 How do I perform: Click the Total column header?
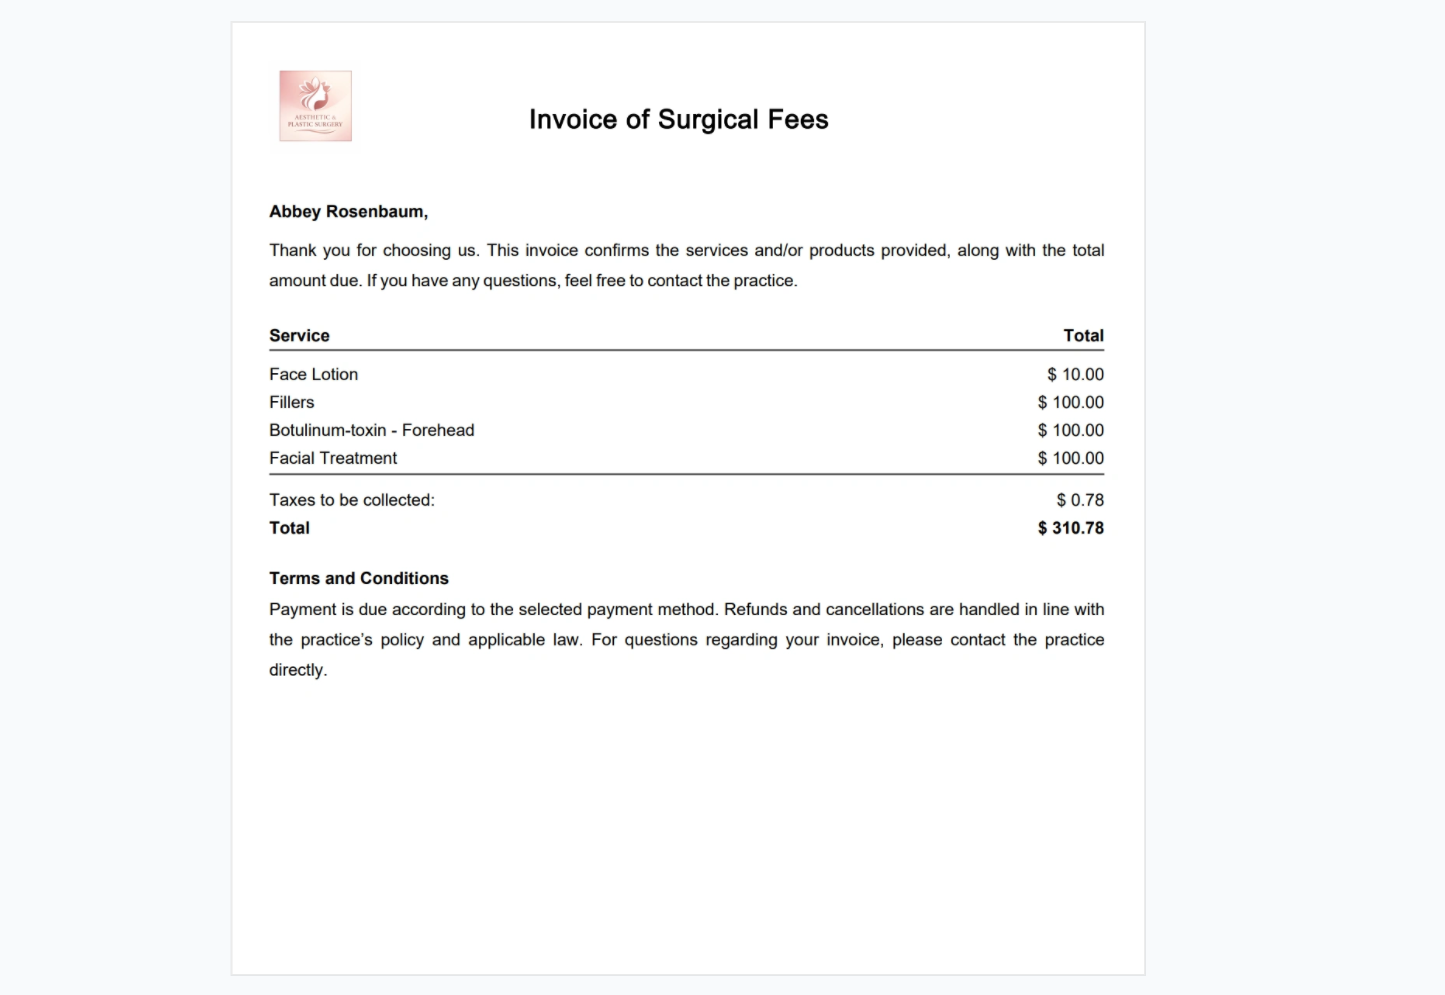pos(1083,335)
